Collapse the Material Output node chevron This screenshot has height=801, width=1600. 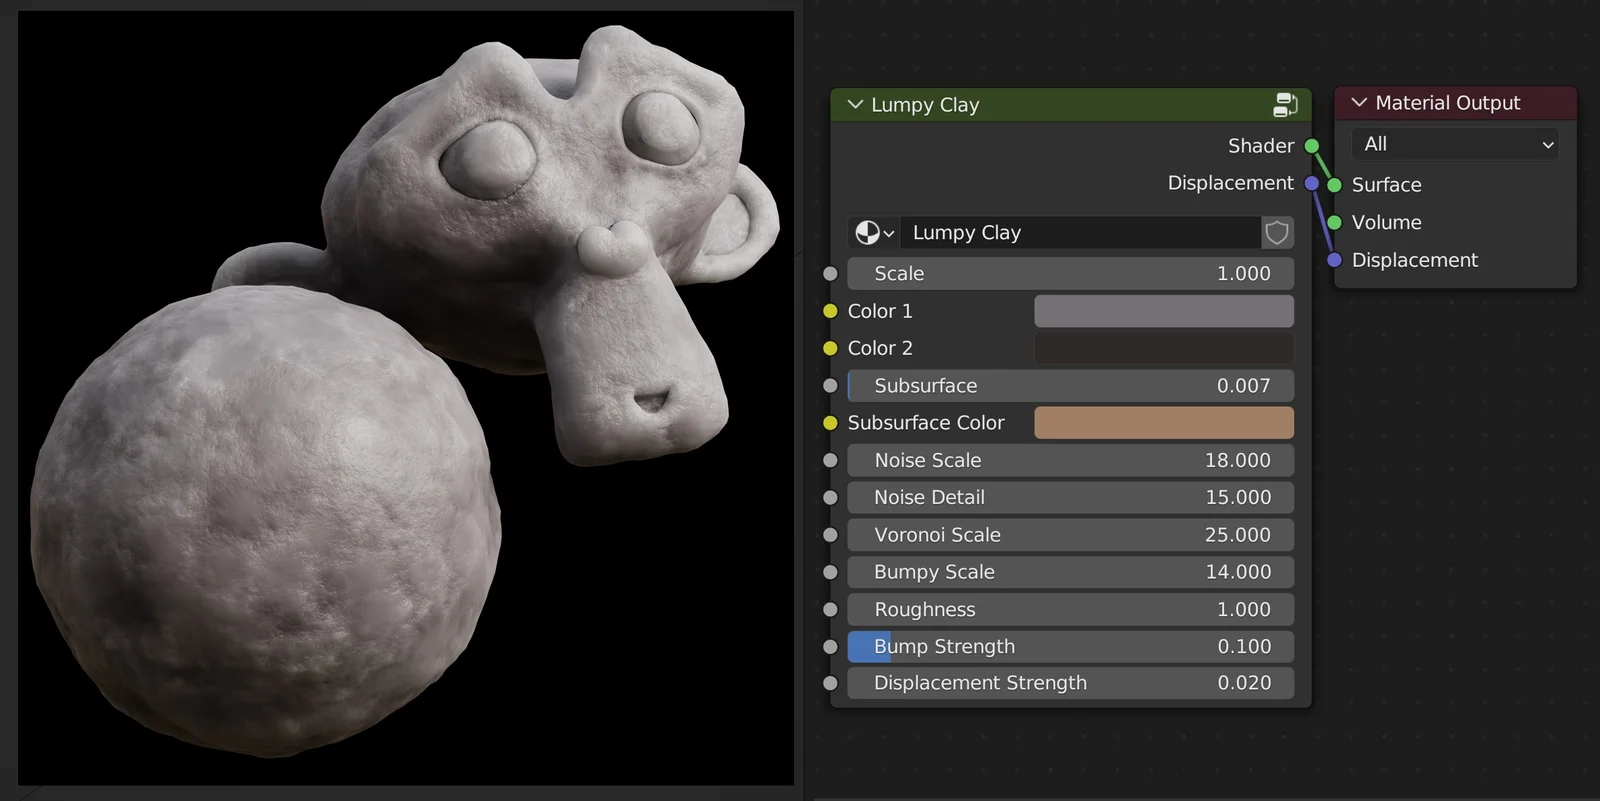click(1359, 102)
